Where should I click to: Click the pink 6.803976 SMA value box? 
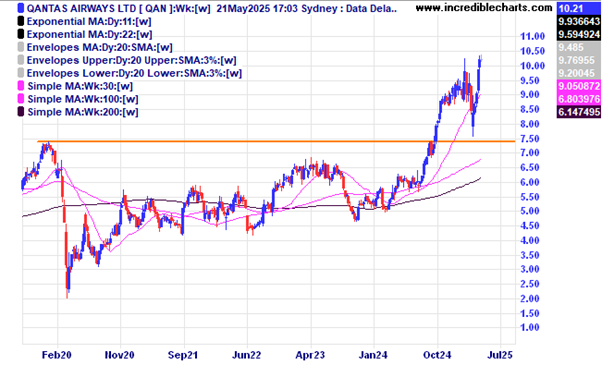[x=579, y=99]
